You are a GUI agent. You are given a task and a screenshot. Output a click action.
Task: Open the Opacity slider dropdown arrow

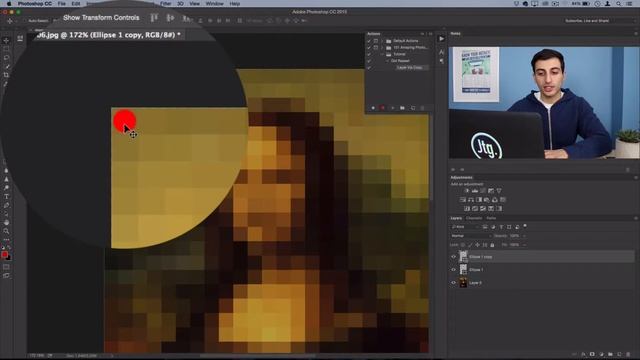tap(524, 236)
